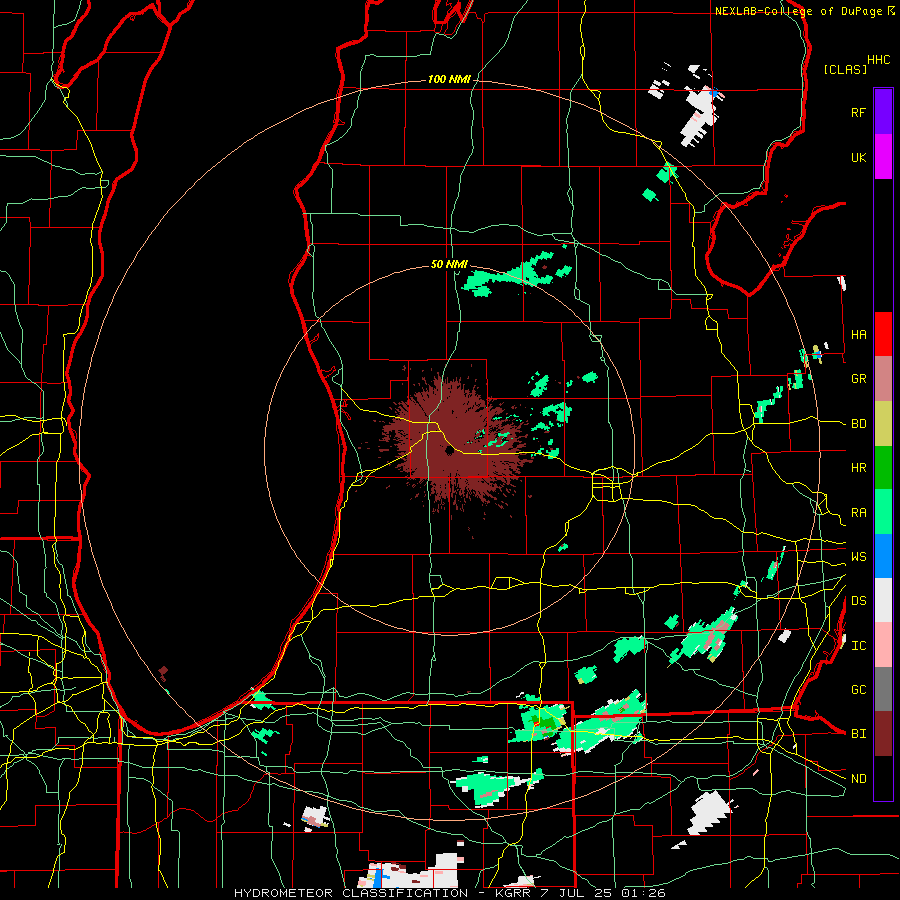Click the HA legend label

858,334
